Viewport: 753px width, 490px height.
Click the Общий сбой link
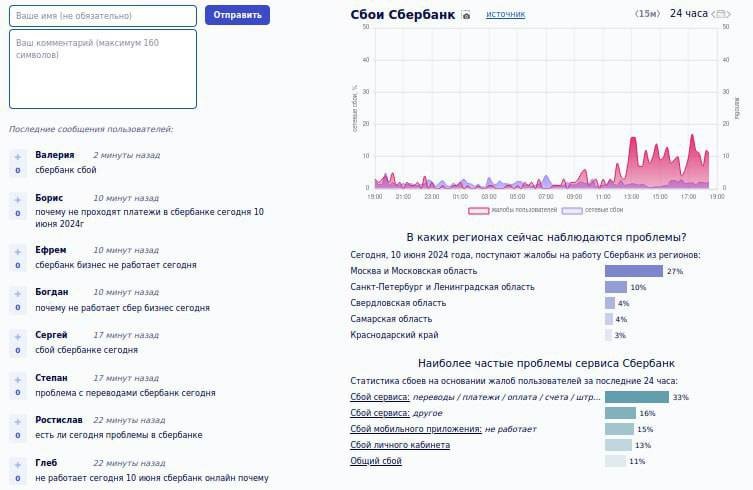point(376,461)
